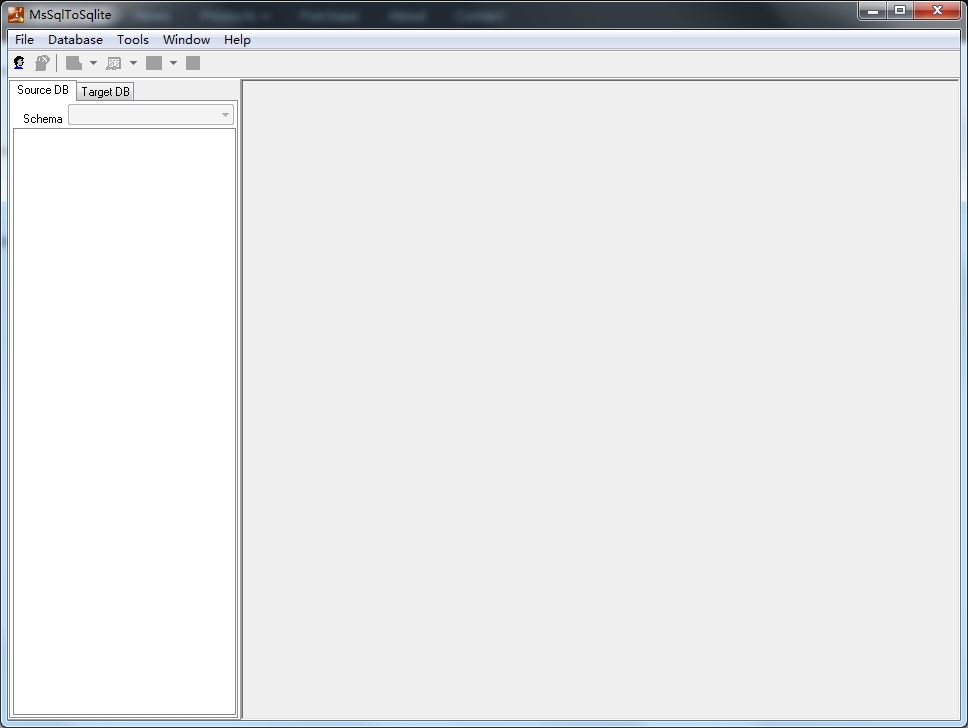This screenshot has height=728, width=968.
Task: Click the table-grid toolbar icon
Action: (114, 63)
